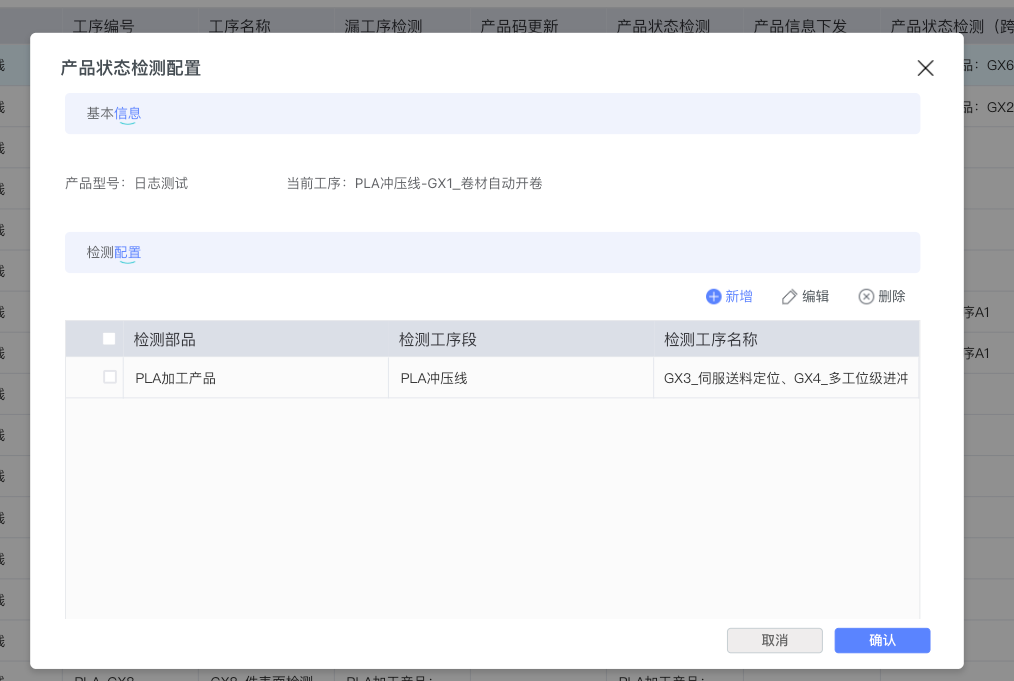Click the 检测工序段 column header
This screenshot has width=1014, height=681.
tap(437, 340)
